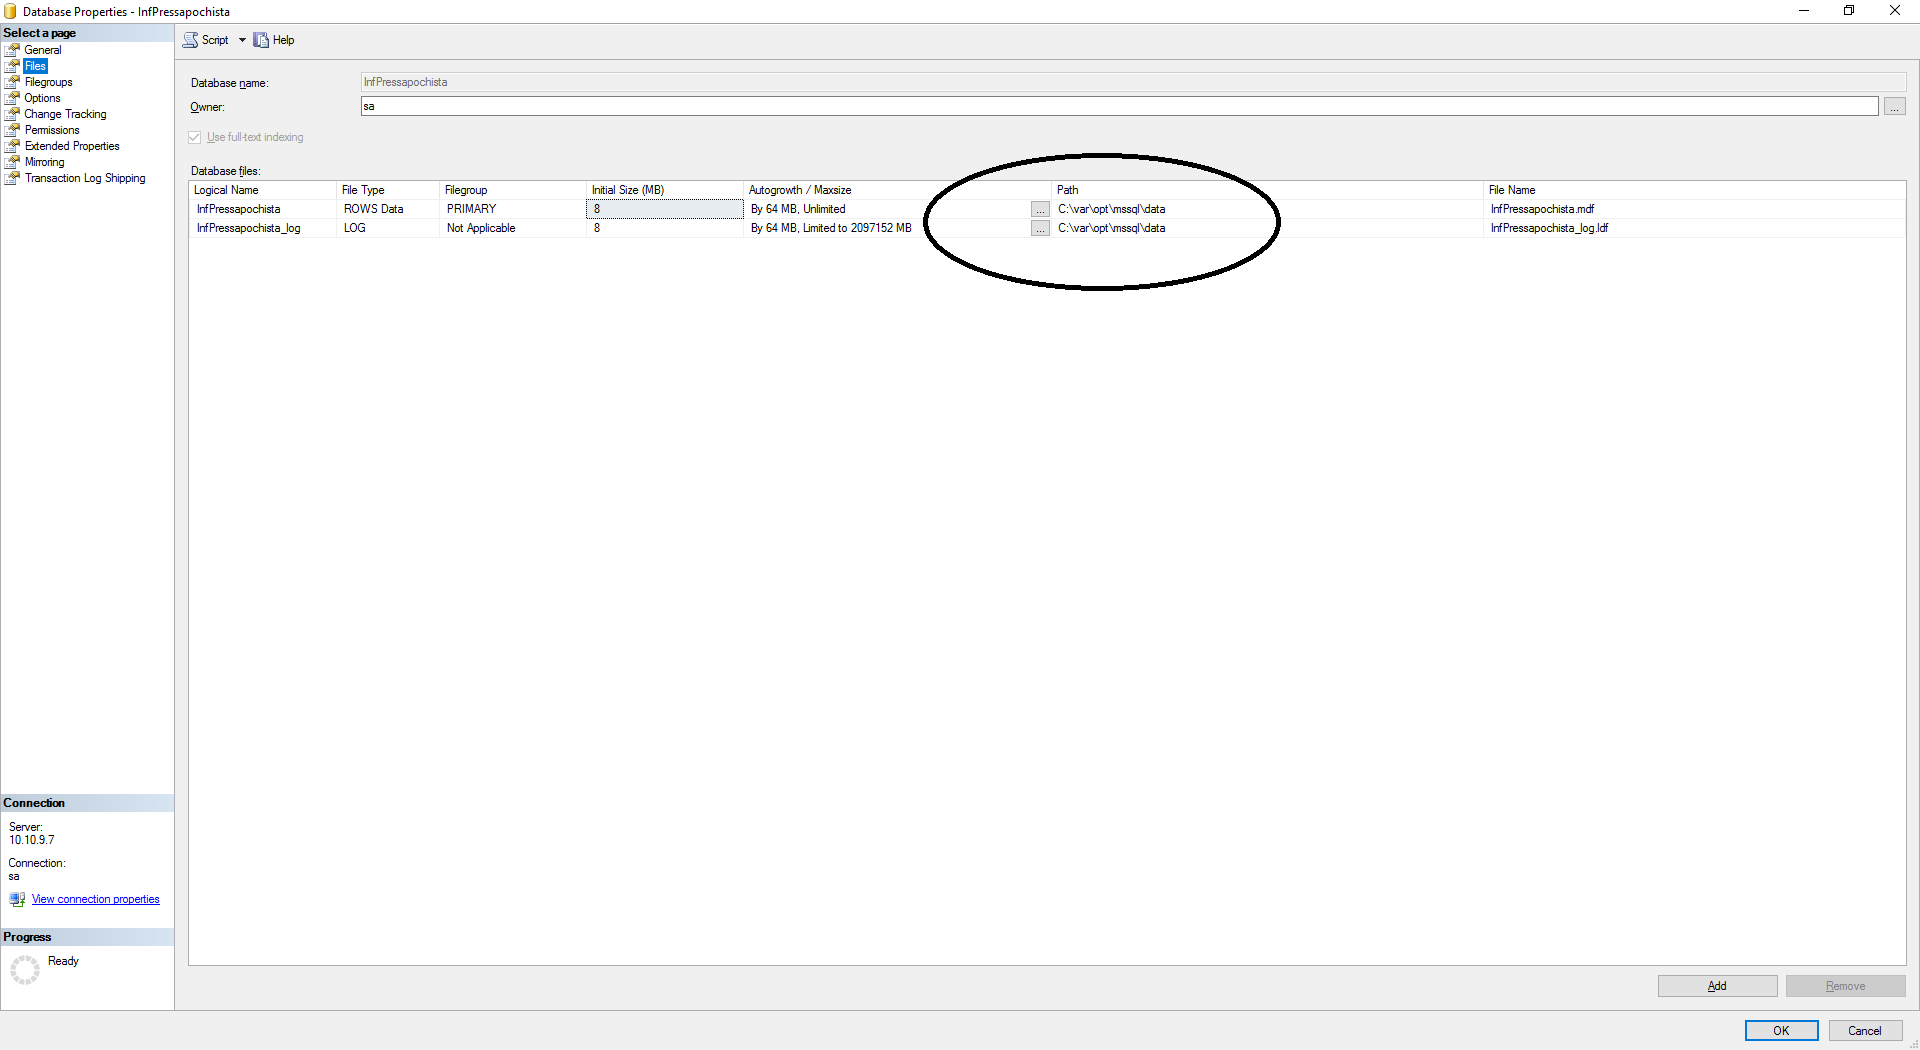The width and height of the screenshot is (1920, 1050).
Task: Open the Change Tracking page
Action: point(65,114)
